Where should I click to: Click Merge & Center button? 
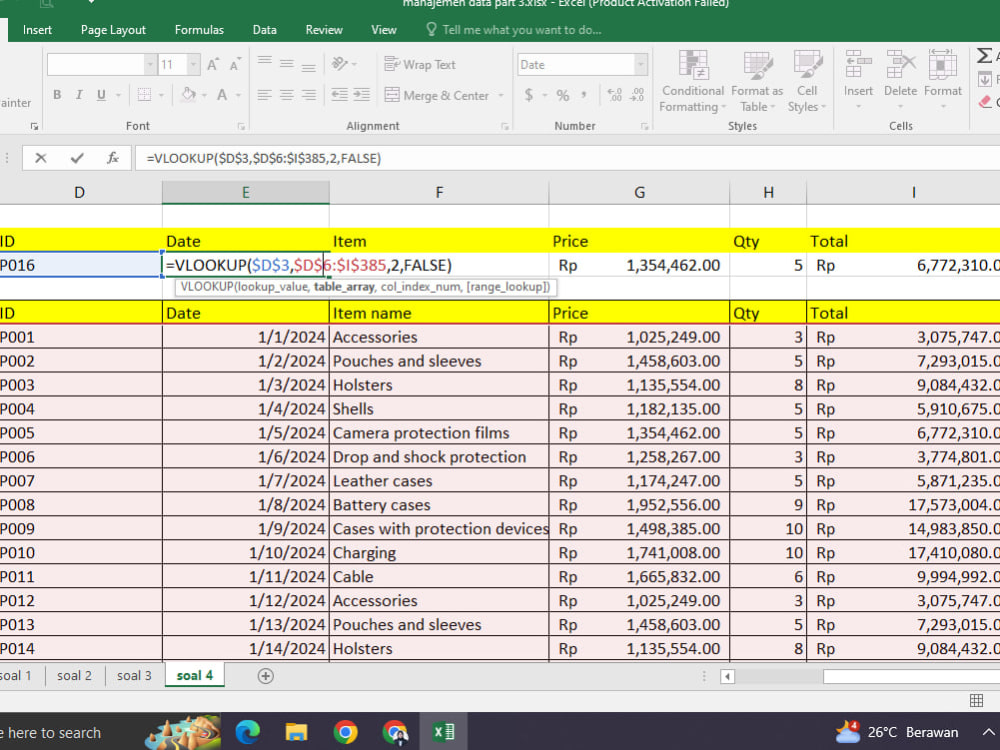(438, 96)
